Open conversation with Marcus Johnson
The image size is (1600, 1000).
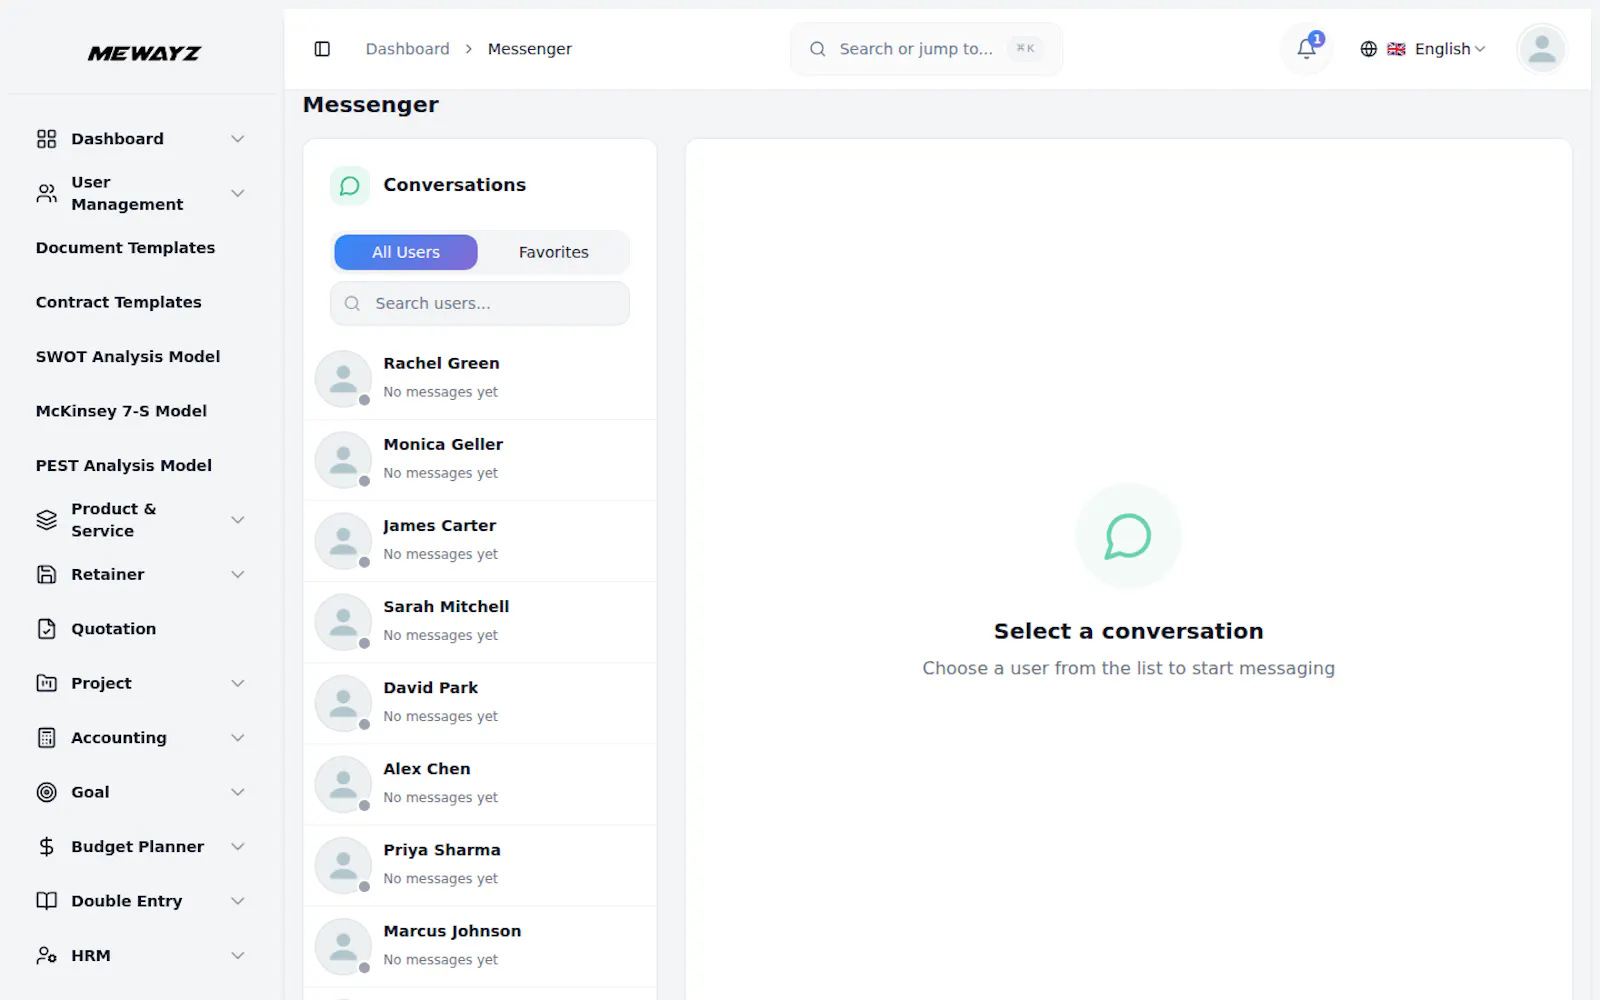click(480, 945)
